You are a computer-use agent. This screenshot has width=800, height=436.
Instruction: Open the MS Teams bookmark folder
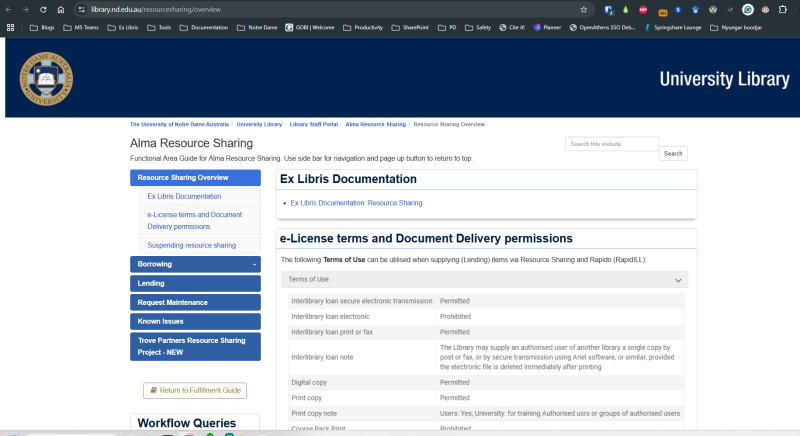click(x=81, y=28)
